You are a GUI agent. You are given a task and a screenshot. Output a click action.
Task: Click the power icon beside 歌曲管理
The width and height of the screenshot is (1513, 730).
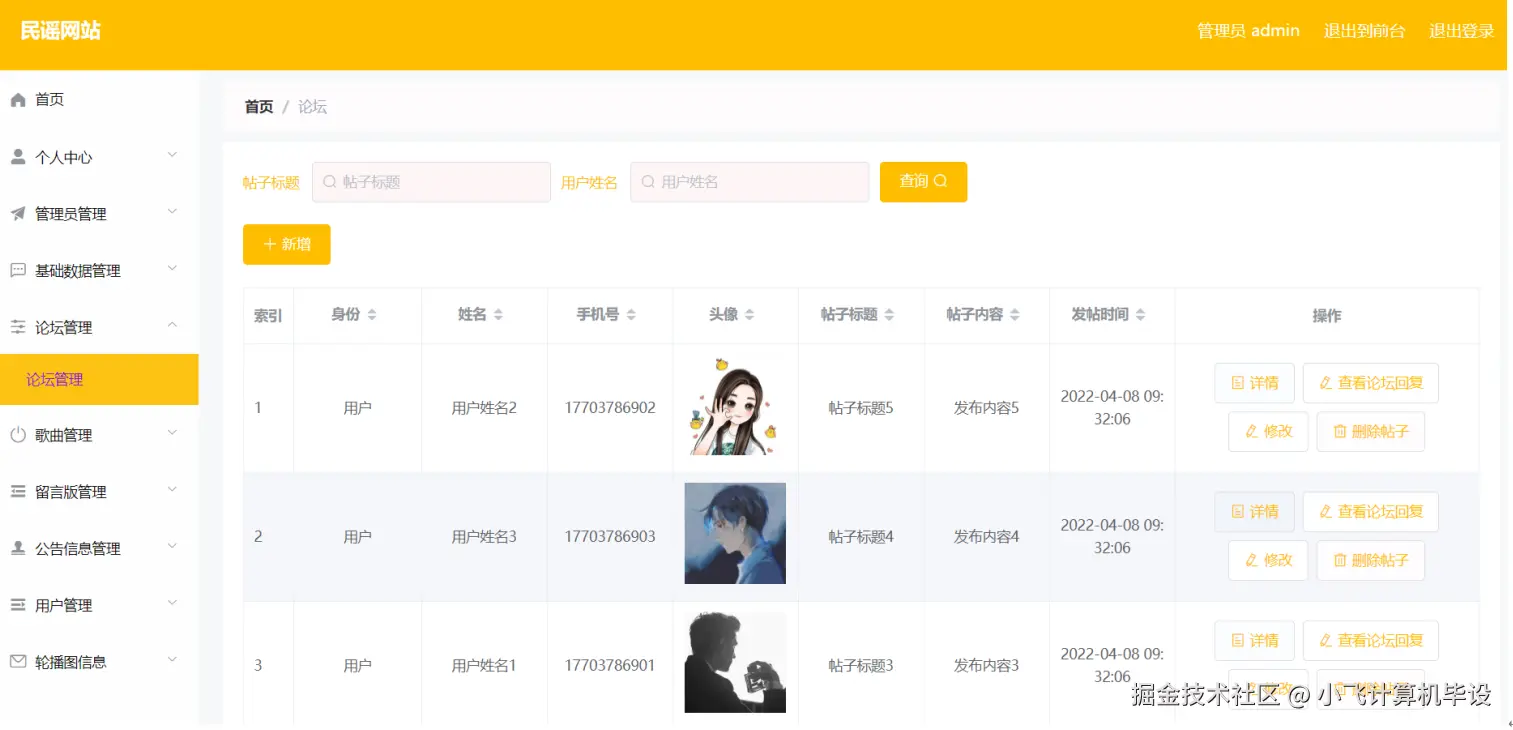pos(18,435)
